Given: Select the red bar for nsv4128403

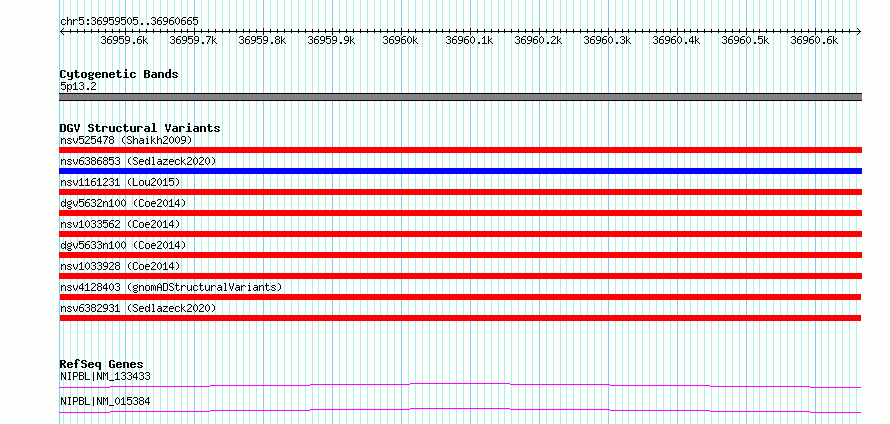Looking at the screenshot, I should (461, 297).
